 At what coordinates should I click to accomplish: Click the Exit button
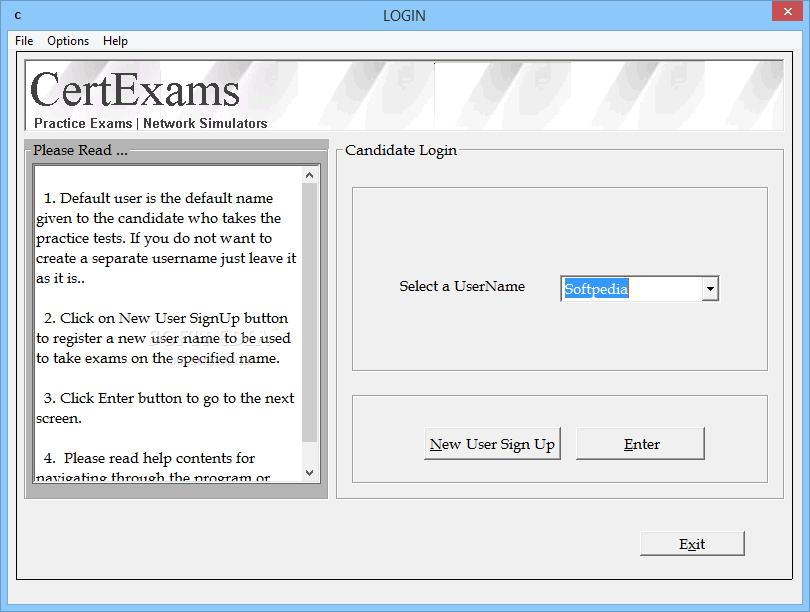point(692,544)
